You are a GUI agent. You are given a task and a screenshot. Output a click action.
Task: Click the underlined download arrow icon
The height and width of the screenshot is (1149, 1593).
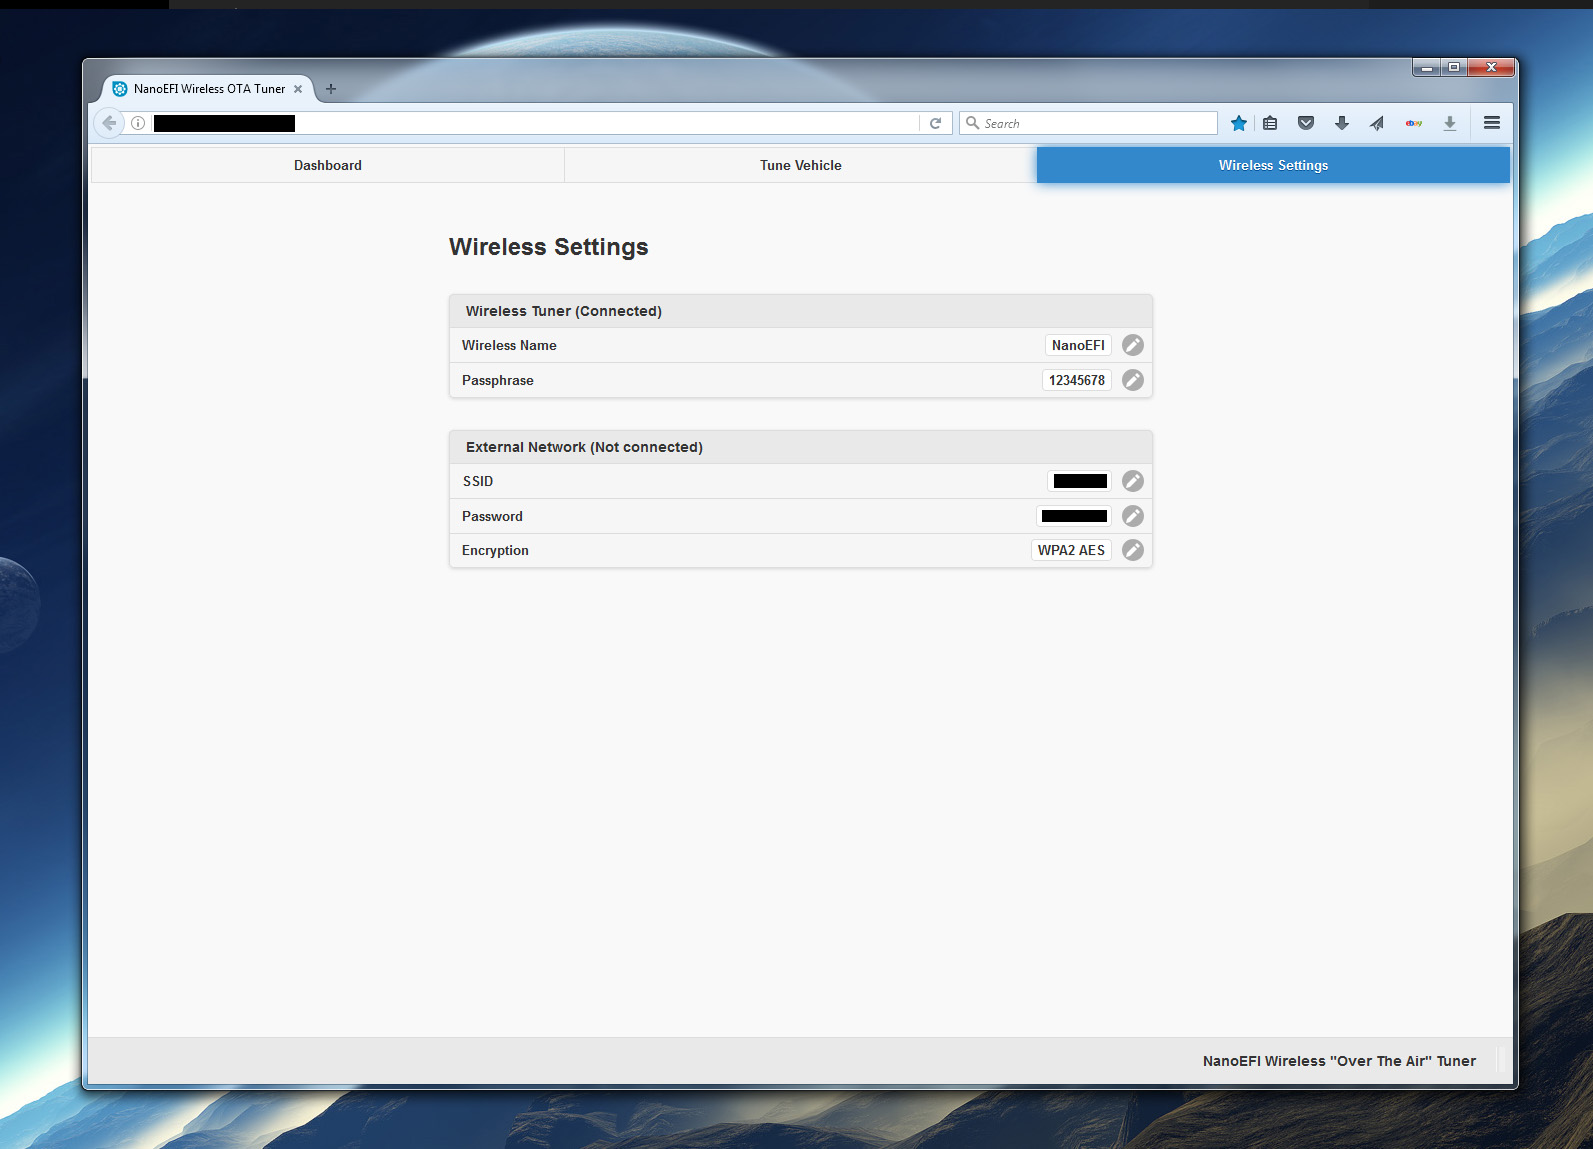point(1450,123)
